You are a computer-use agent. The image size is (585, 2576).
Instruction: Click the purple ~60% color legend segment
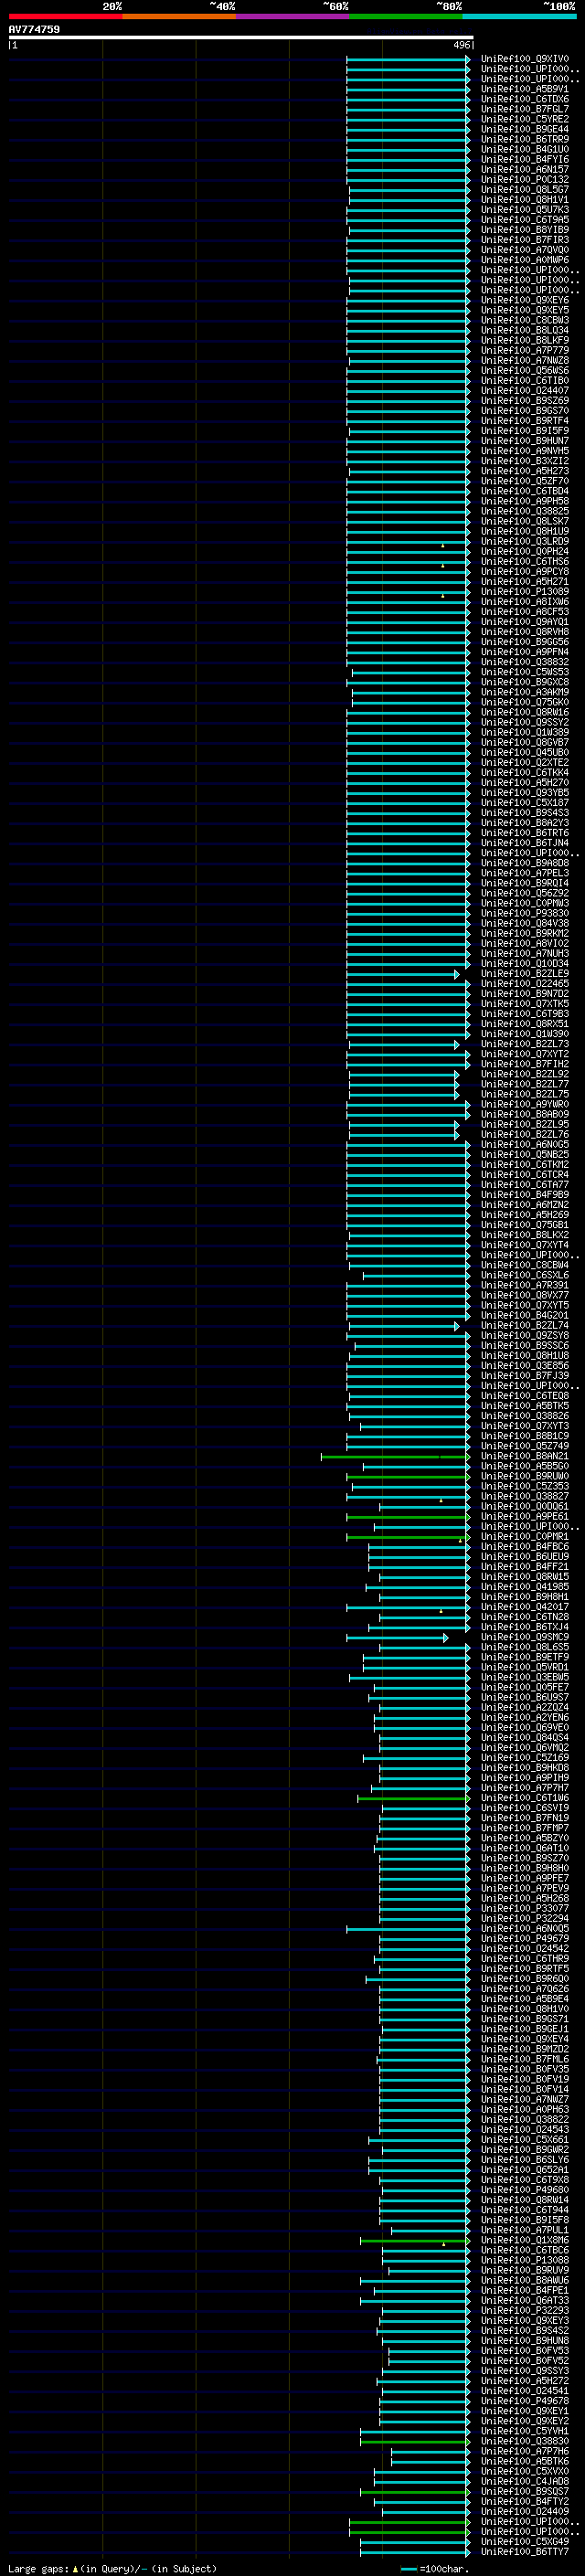click(293, 16)
